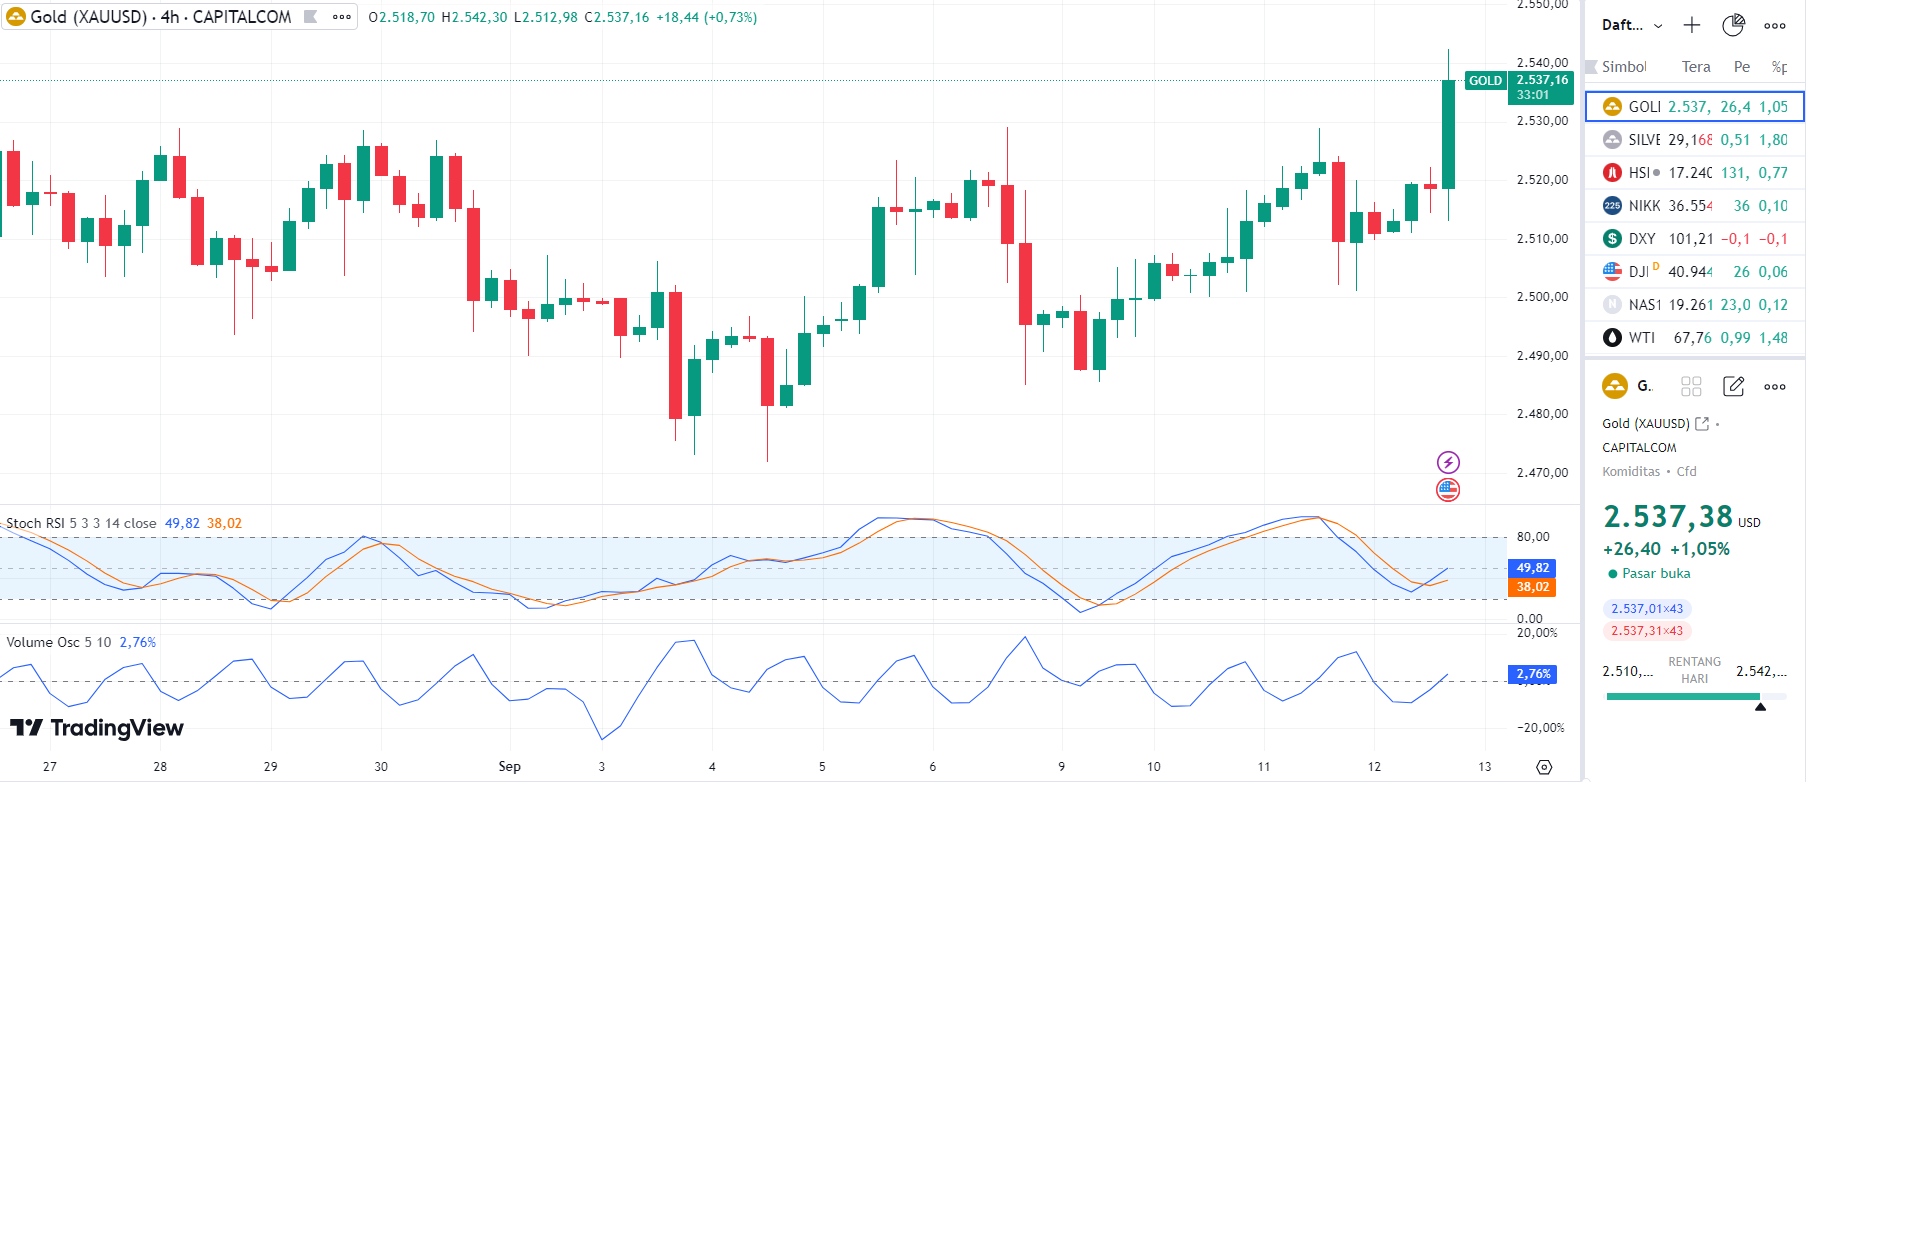Sort watchlist by Simbol column header
The width and height of the screenshot is (1930, 1246).
pos(1623,67)
